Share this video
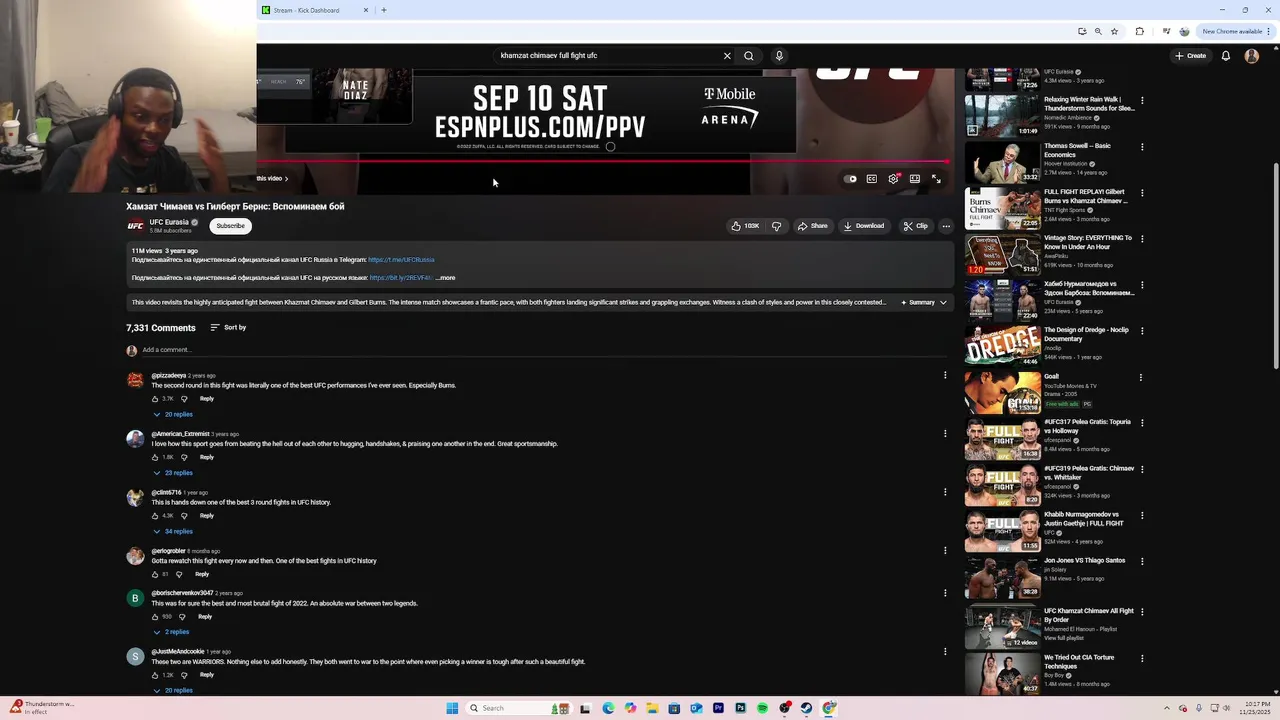The height and width of the screenshot is (720, 1280). (812, 226)
